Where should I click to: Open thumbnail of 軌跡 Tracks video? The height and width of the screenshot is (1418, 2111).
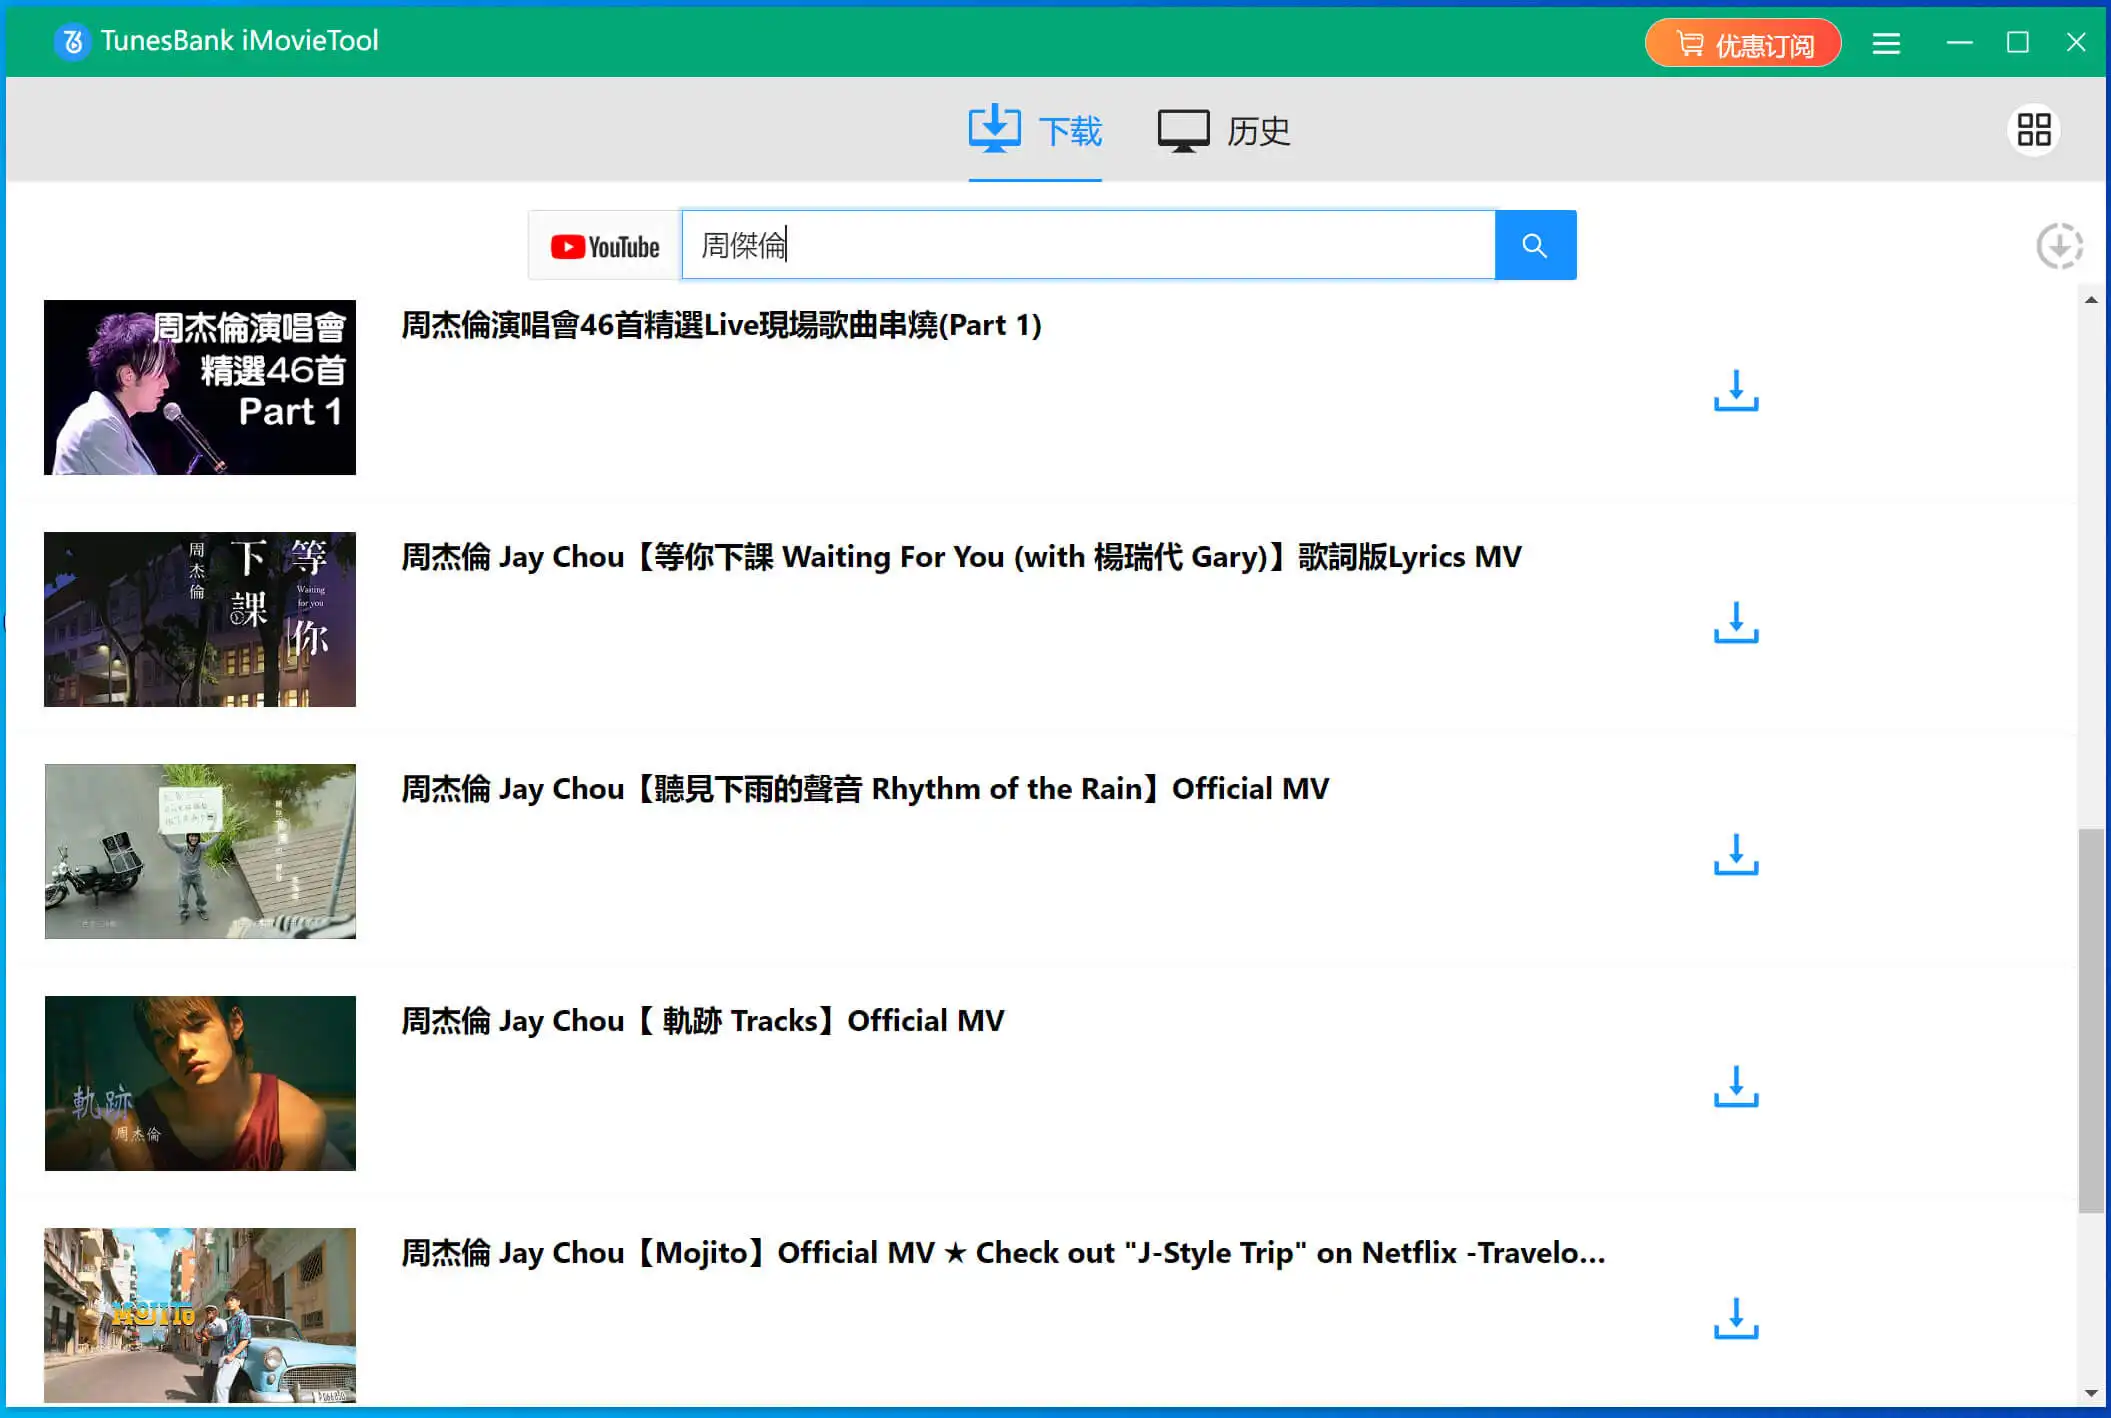click(x=200, y=1083)
